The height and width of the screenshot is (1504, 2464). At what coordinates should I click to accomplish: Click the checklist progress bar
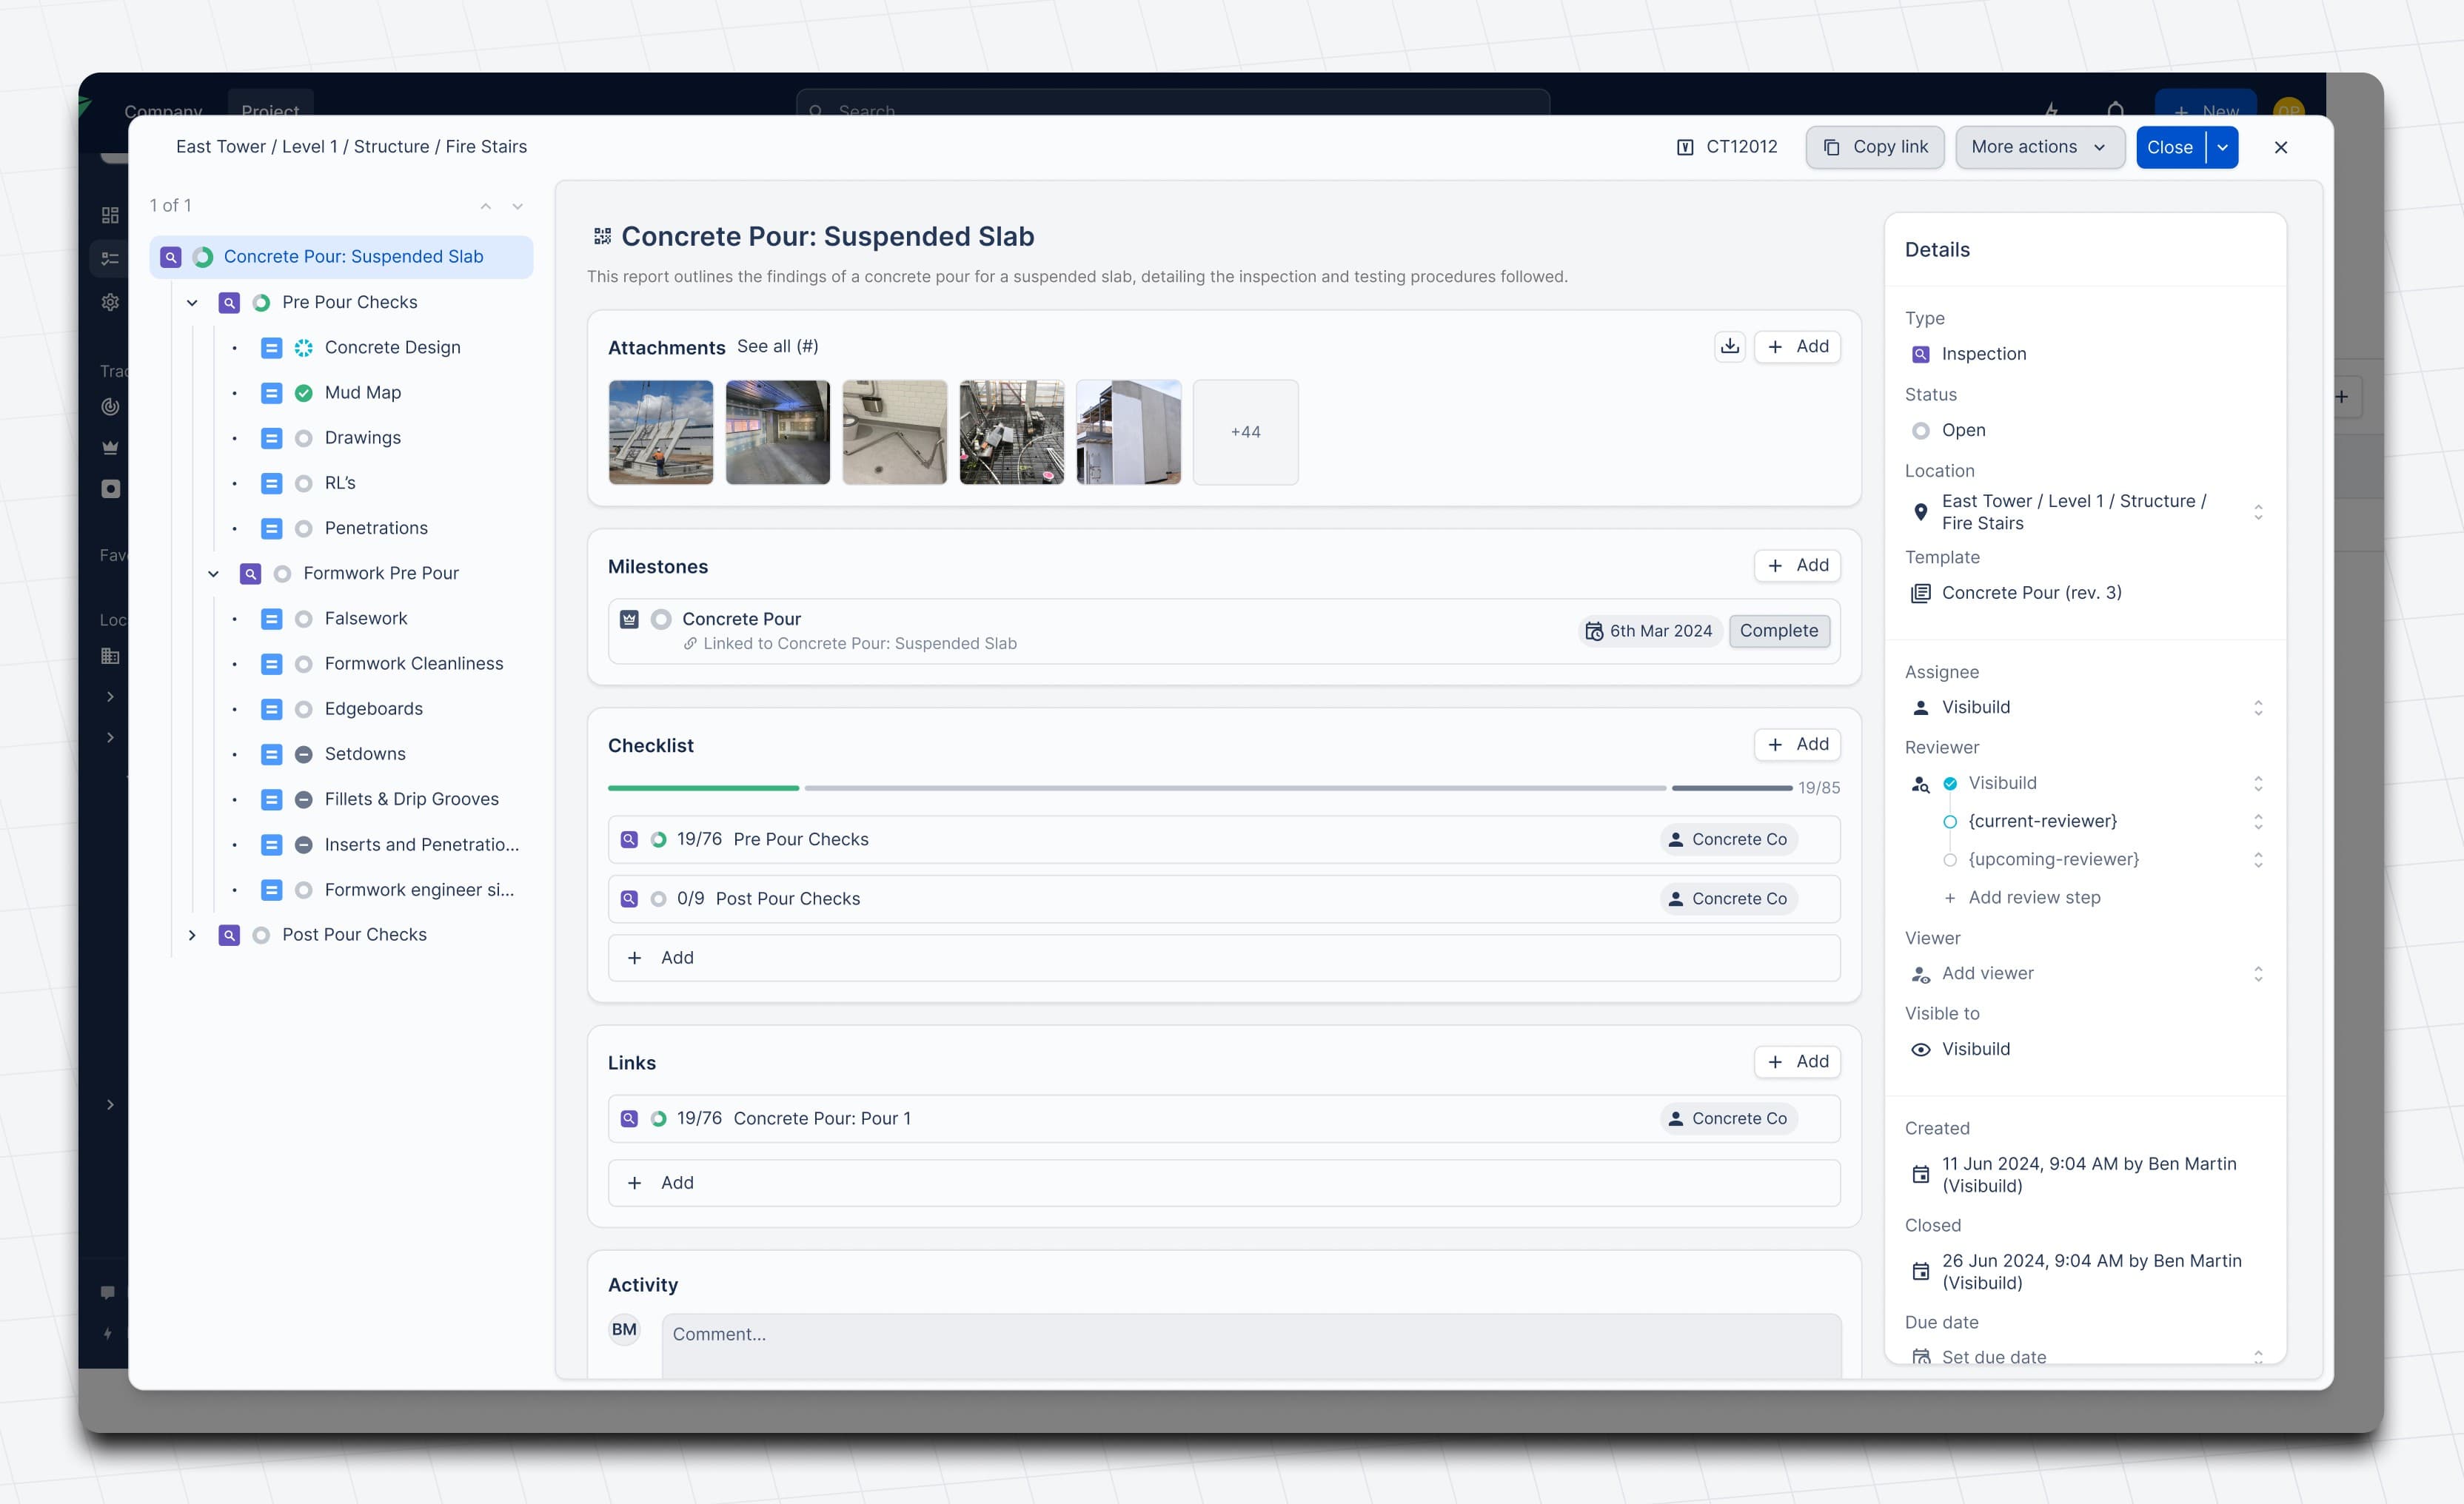[x=1199, y=788]
